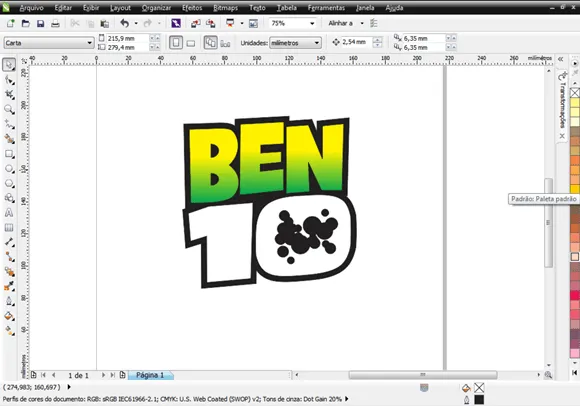Click the horizontal scrollbar thumb
The width and height of the screenshot is (580, 406).
pos(423,375)
